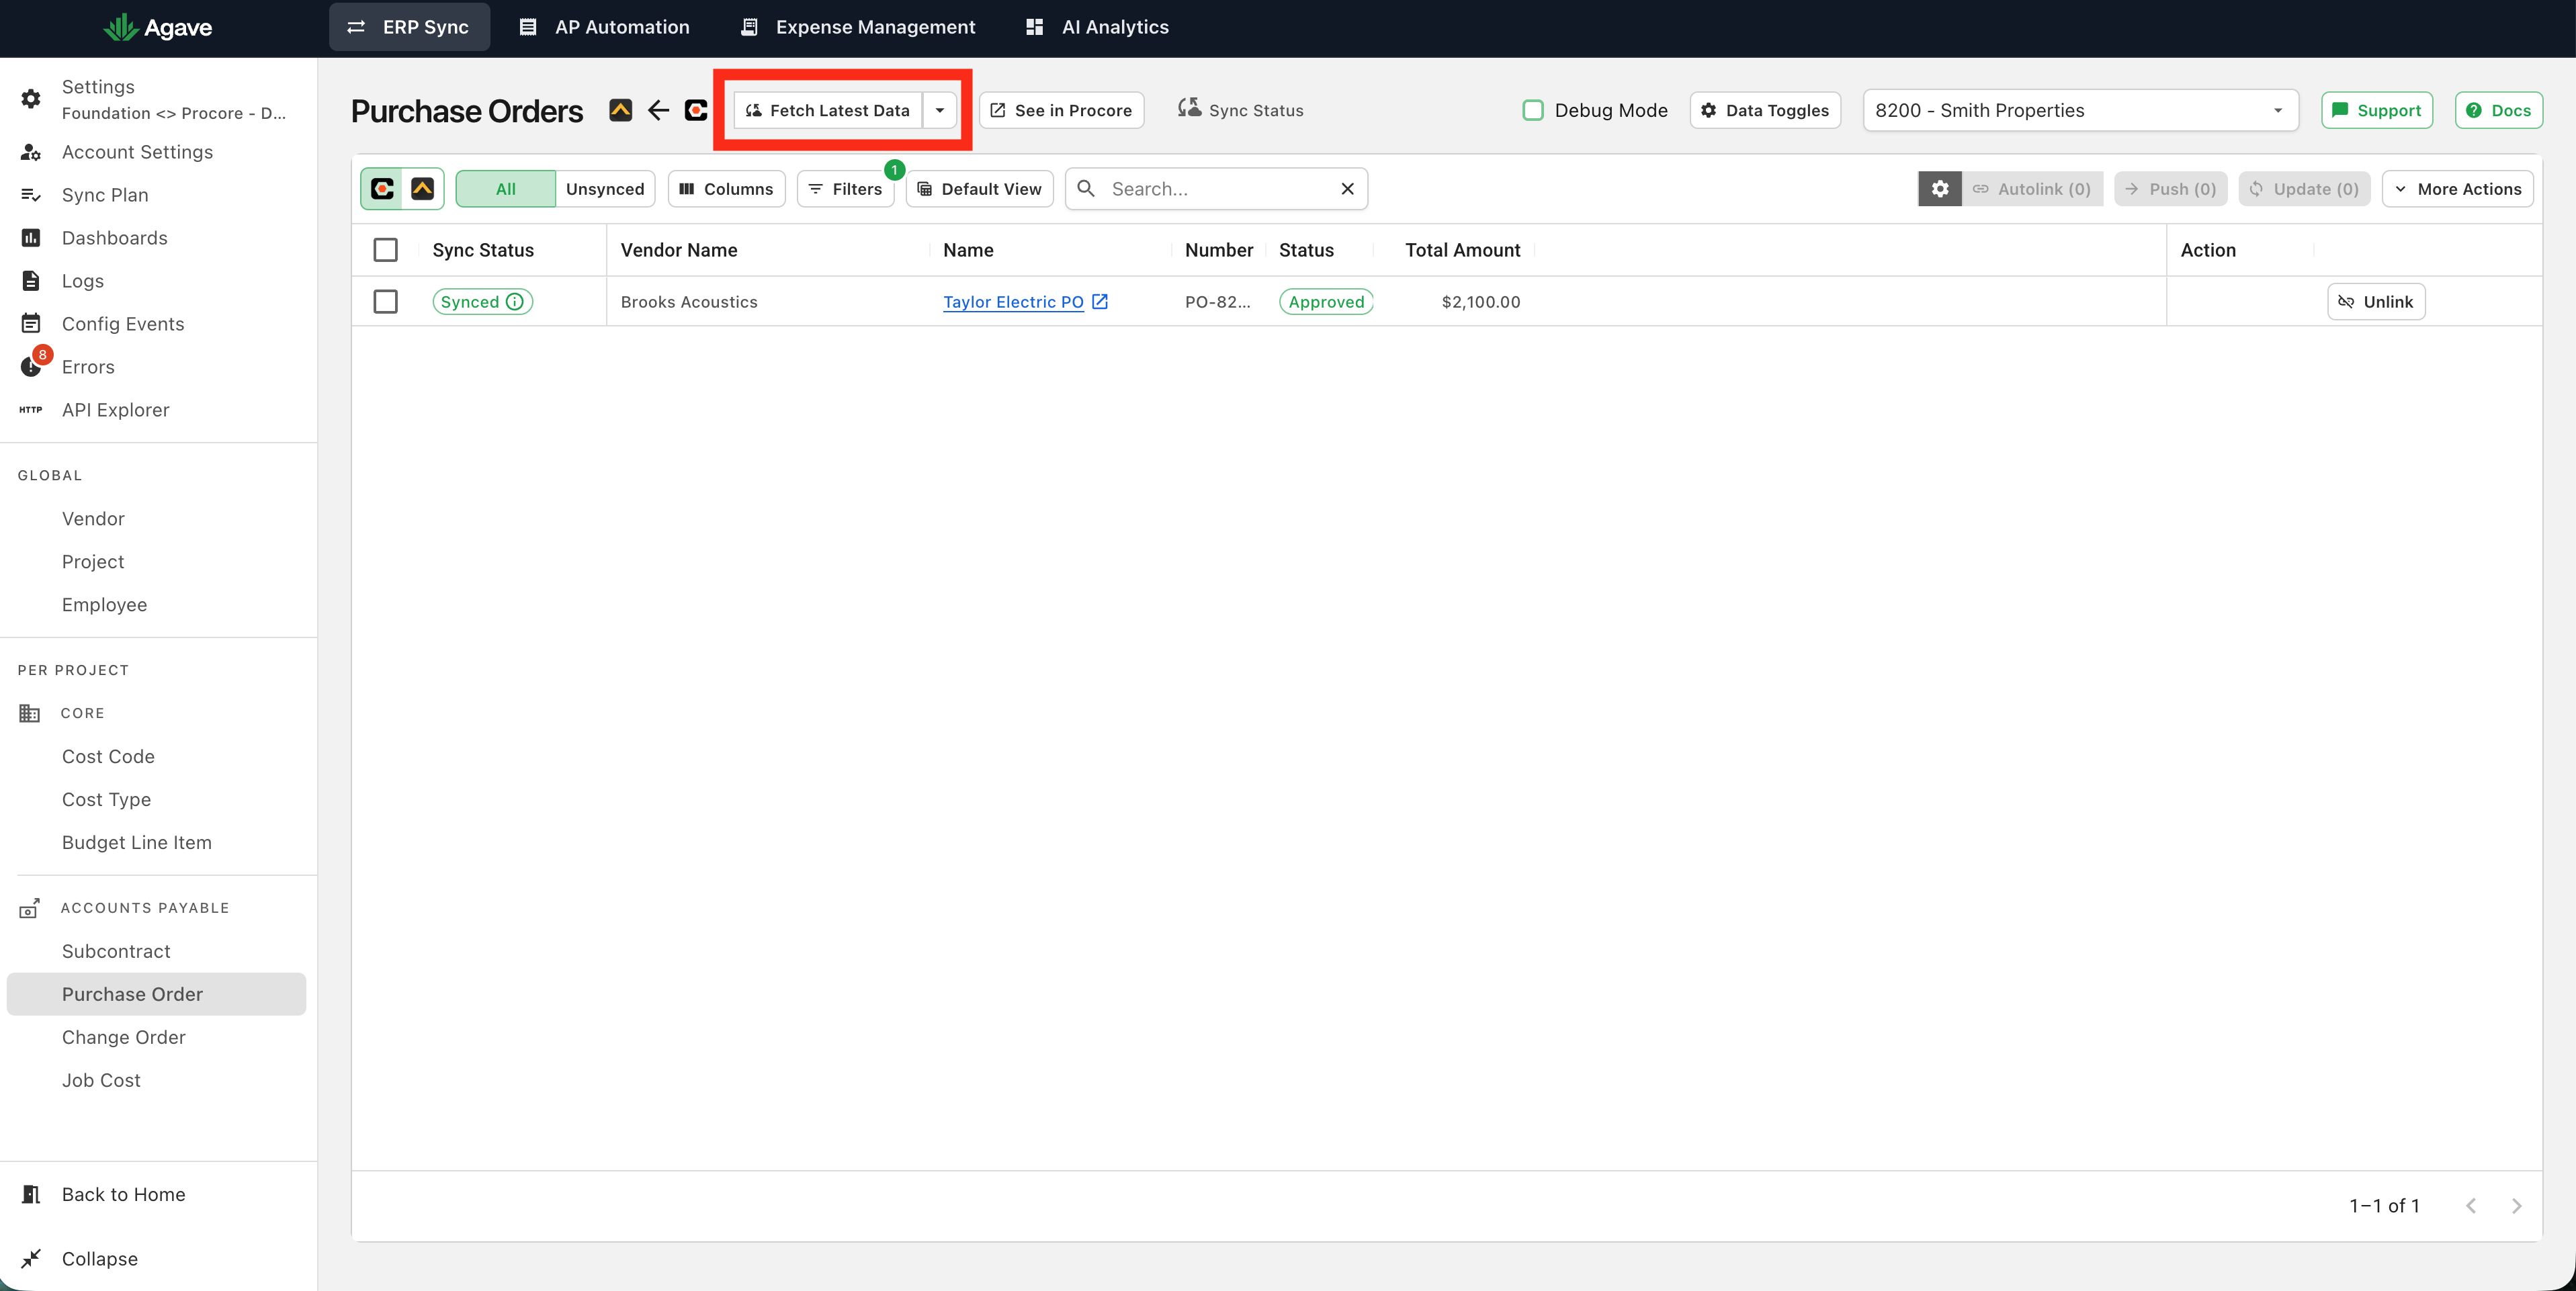Go to Sync Plan

(x=105, y=195)
